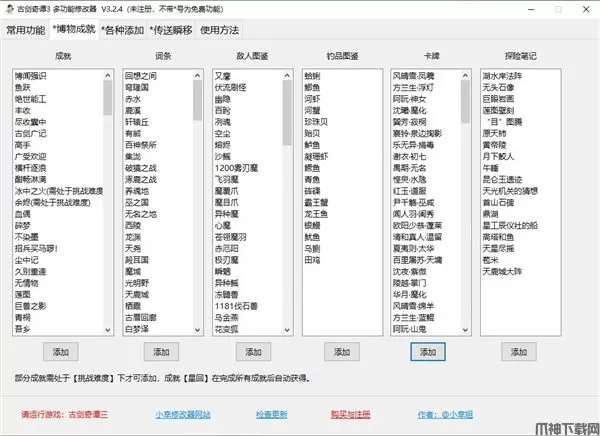
Task: Select the *博物成就 tab
Action: [74, 29]
